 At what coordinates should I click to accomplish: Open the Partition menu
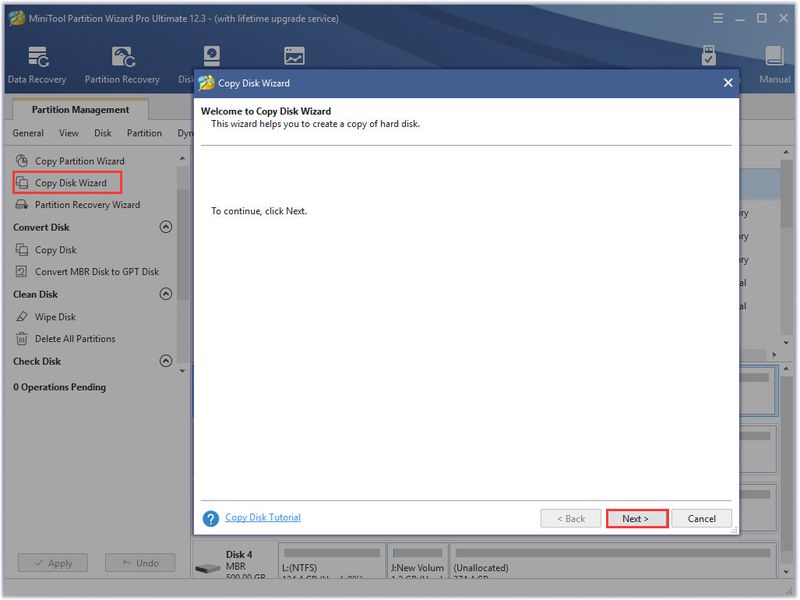(x=144, y=133)
